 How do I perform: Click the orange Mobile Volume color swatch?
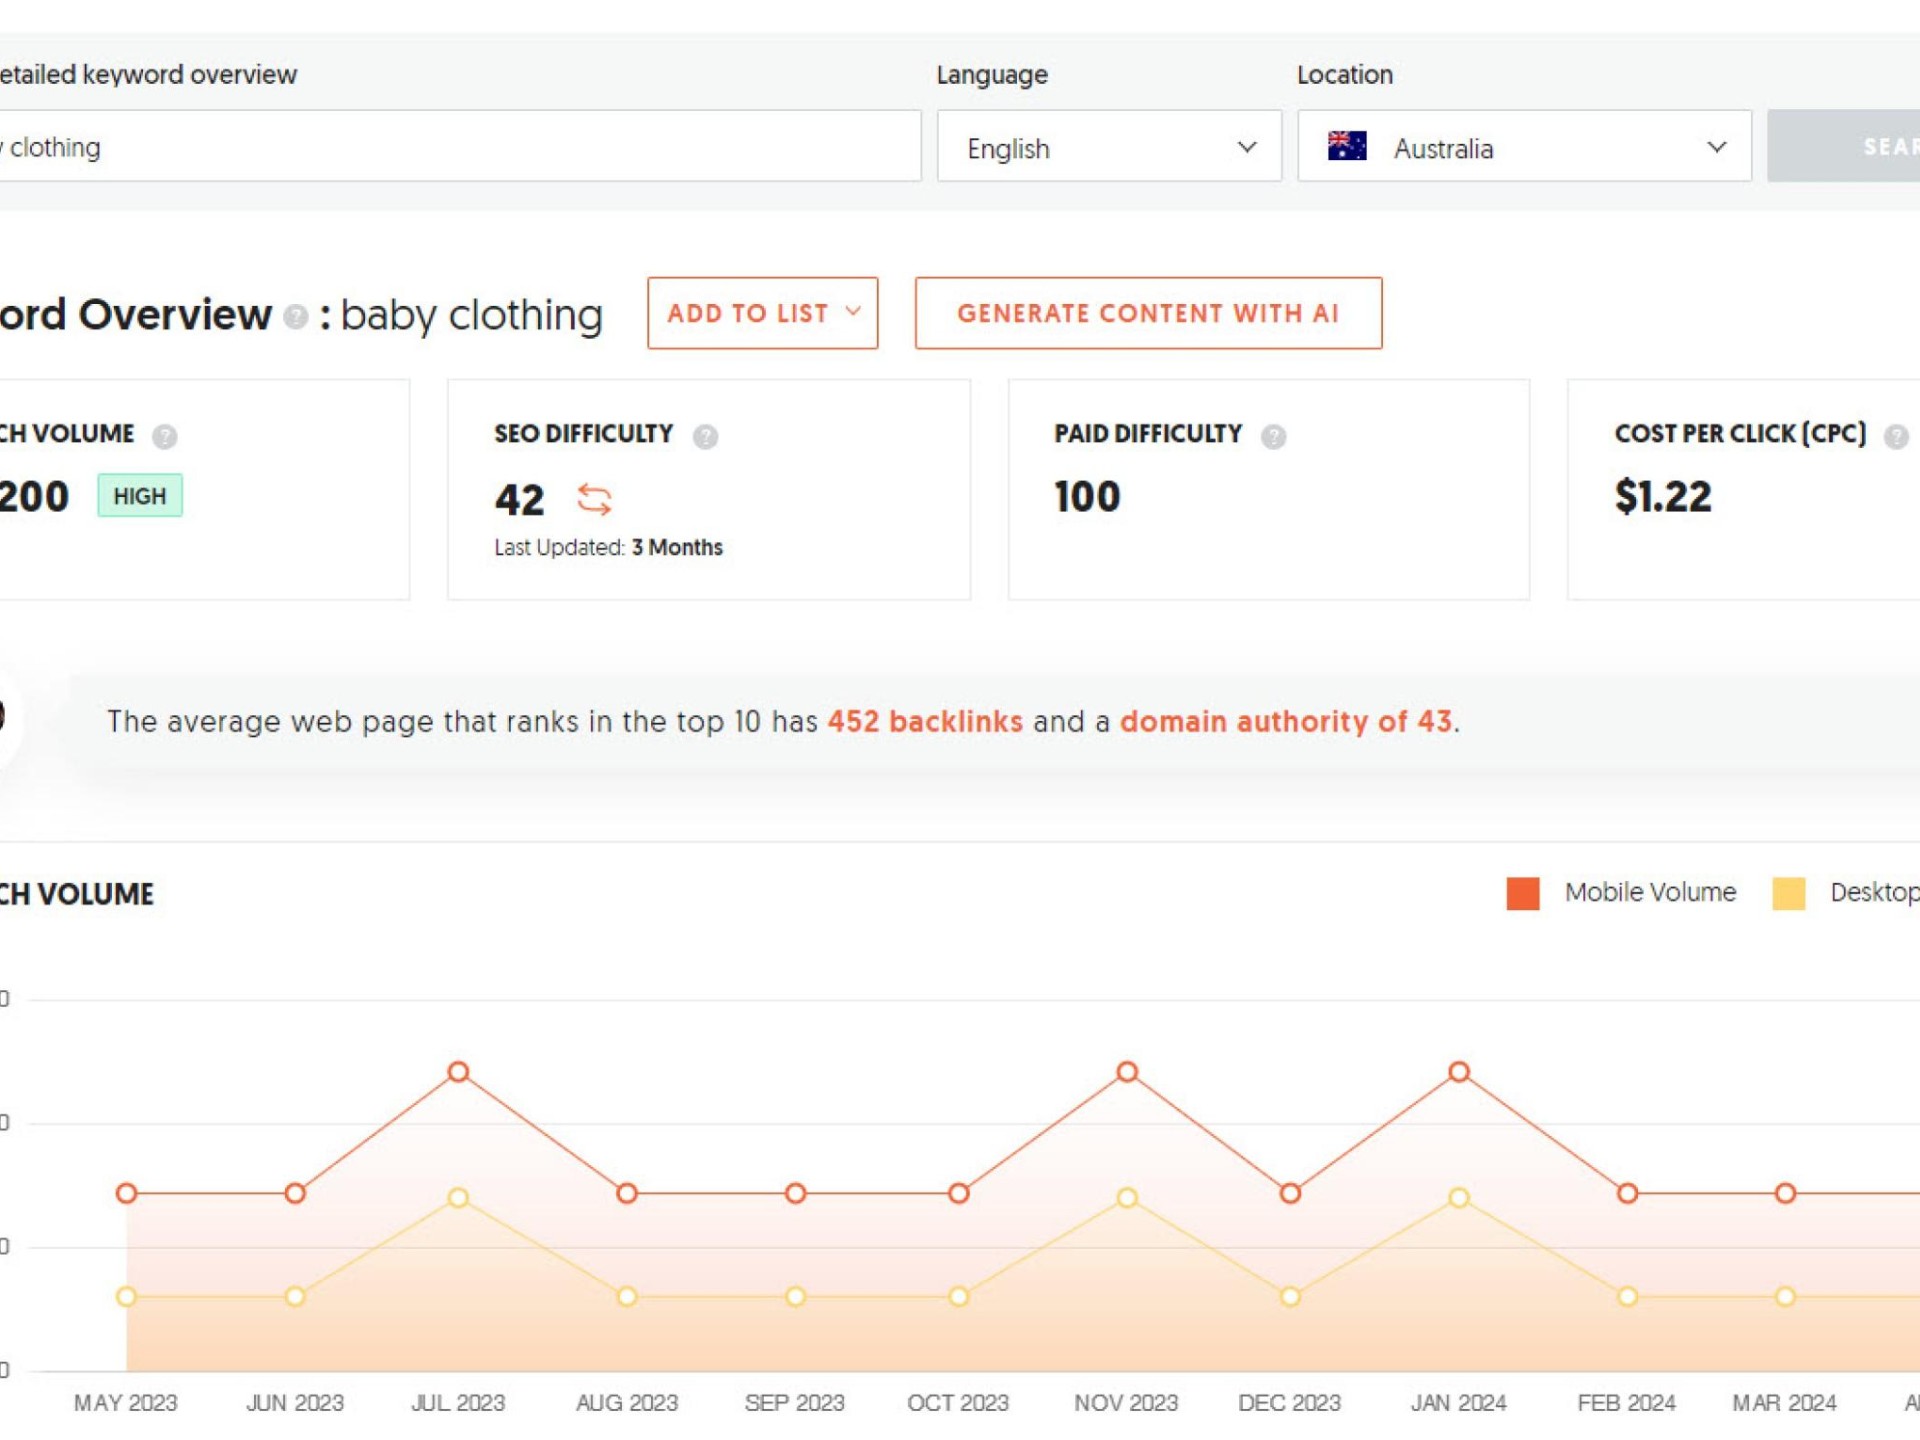point(1522,893)
